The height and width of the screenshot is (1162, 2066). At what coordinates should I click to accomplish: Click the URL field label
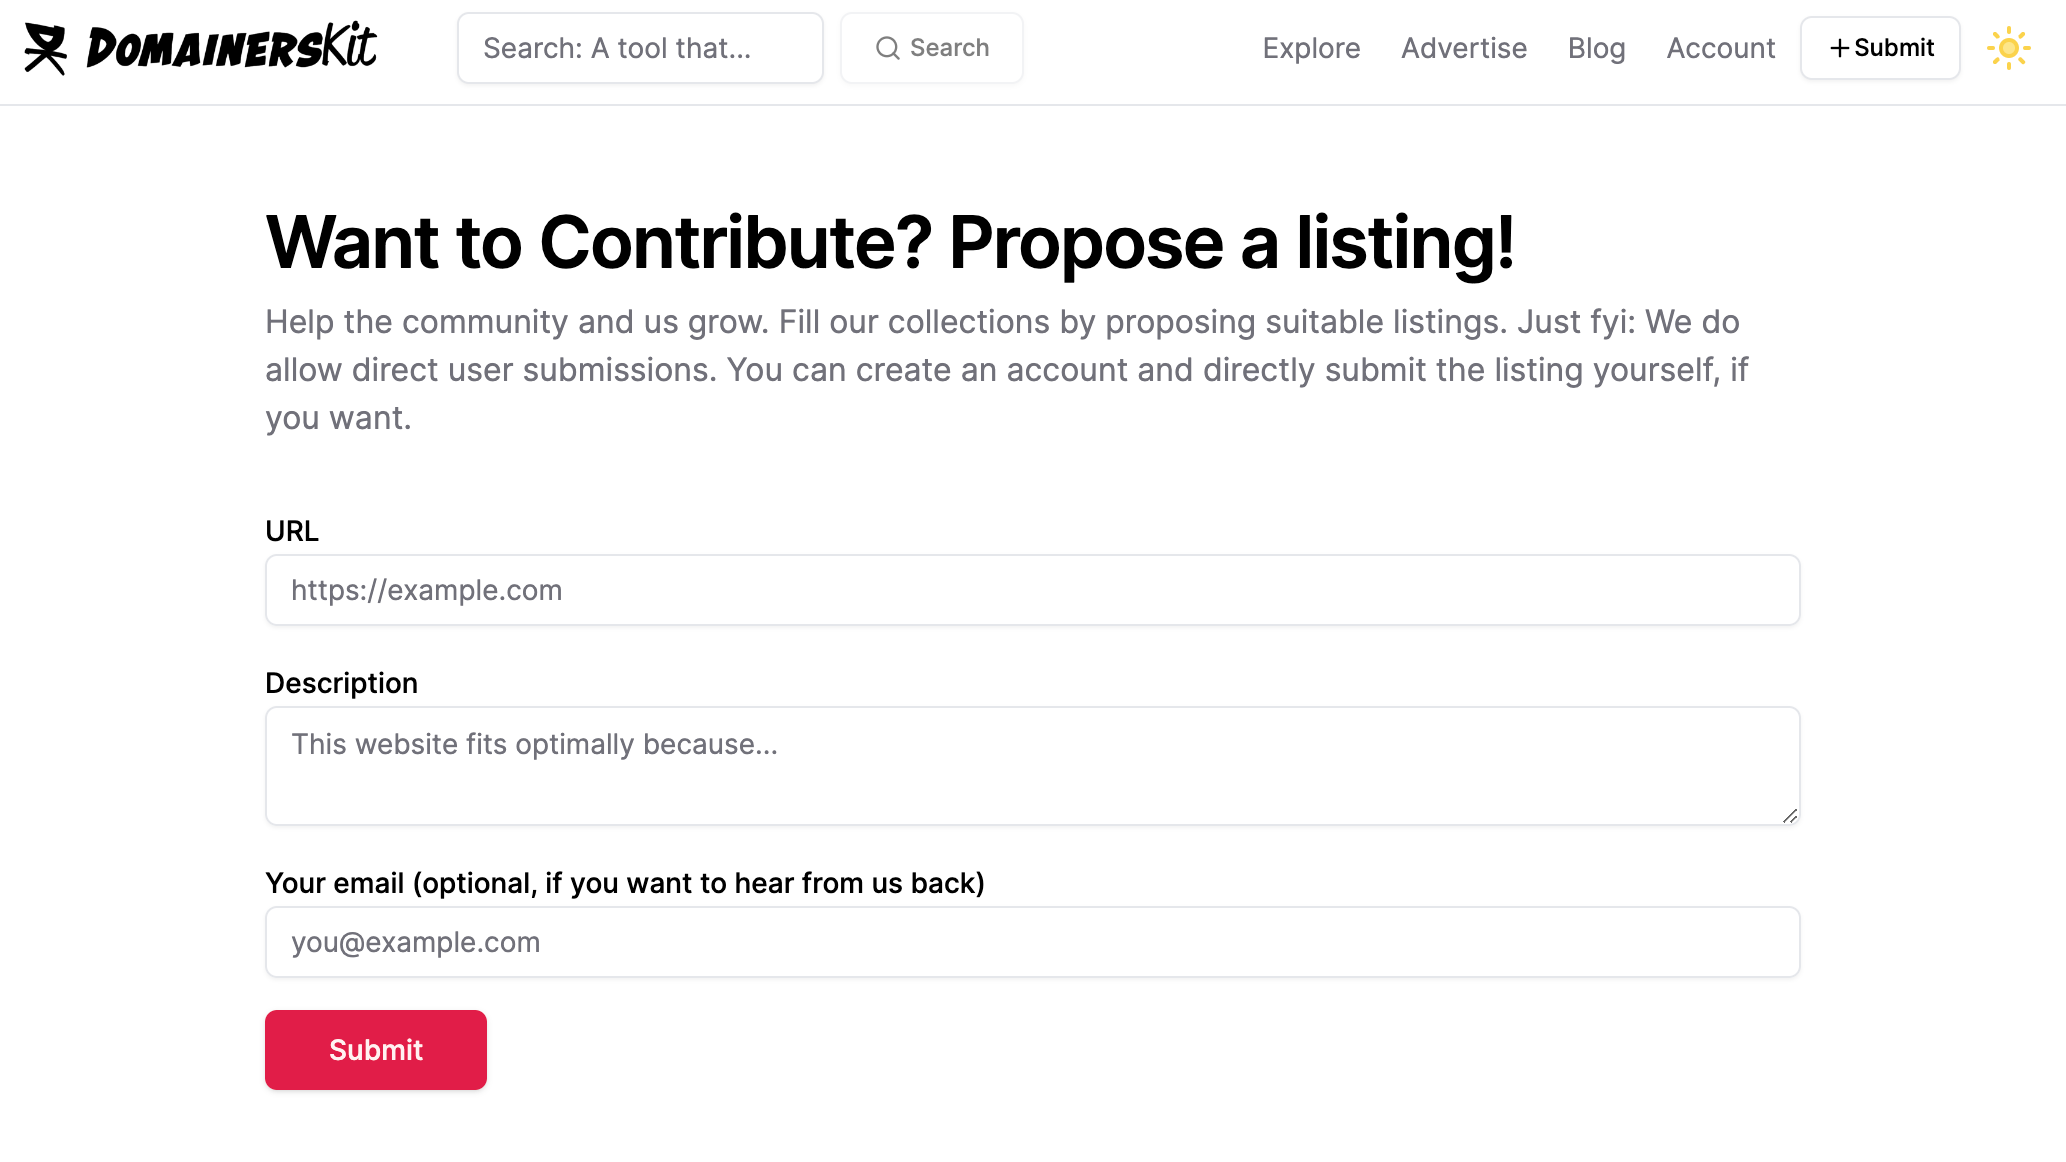pyautogui.click(x=292, y=531)
